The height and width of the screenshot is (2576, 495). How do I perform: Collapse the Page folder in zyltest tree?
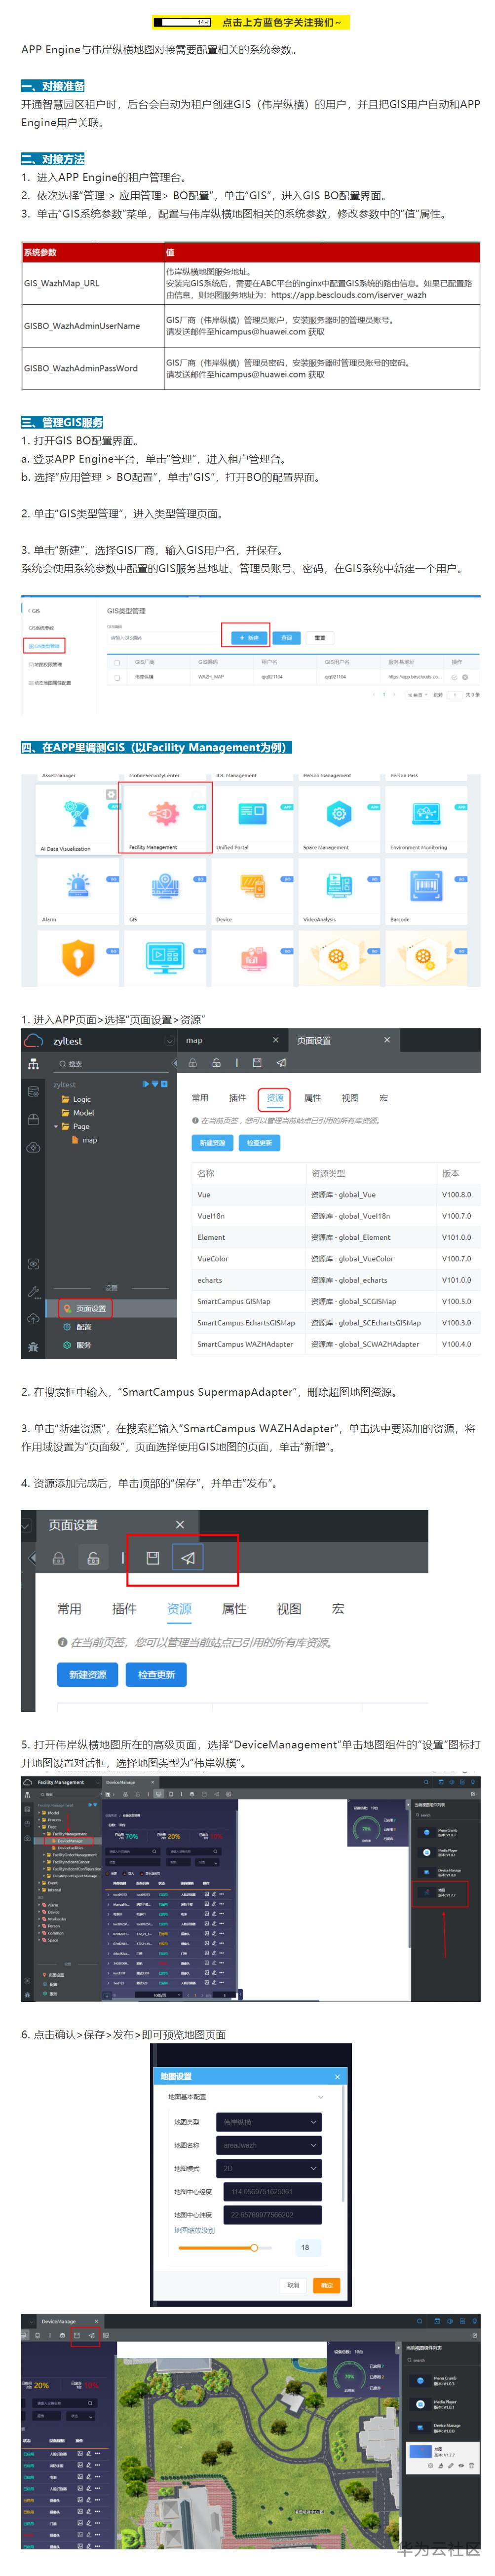point(56,1126)
